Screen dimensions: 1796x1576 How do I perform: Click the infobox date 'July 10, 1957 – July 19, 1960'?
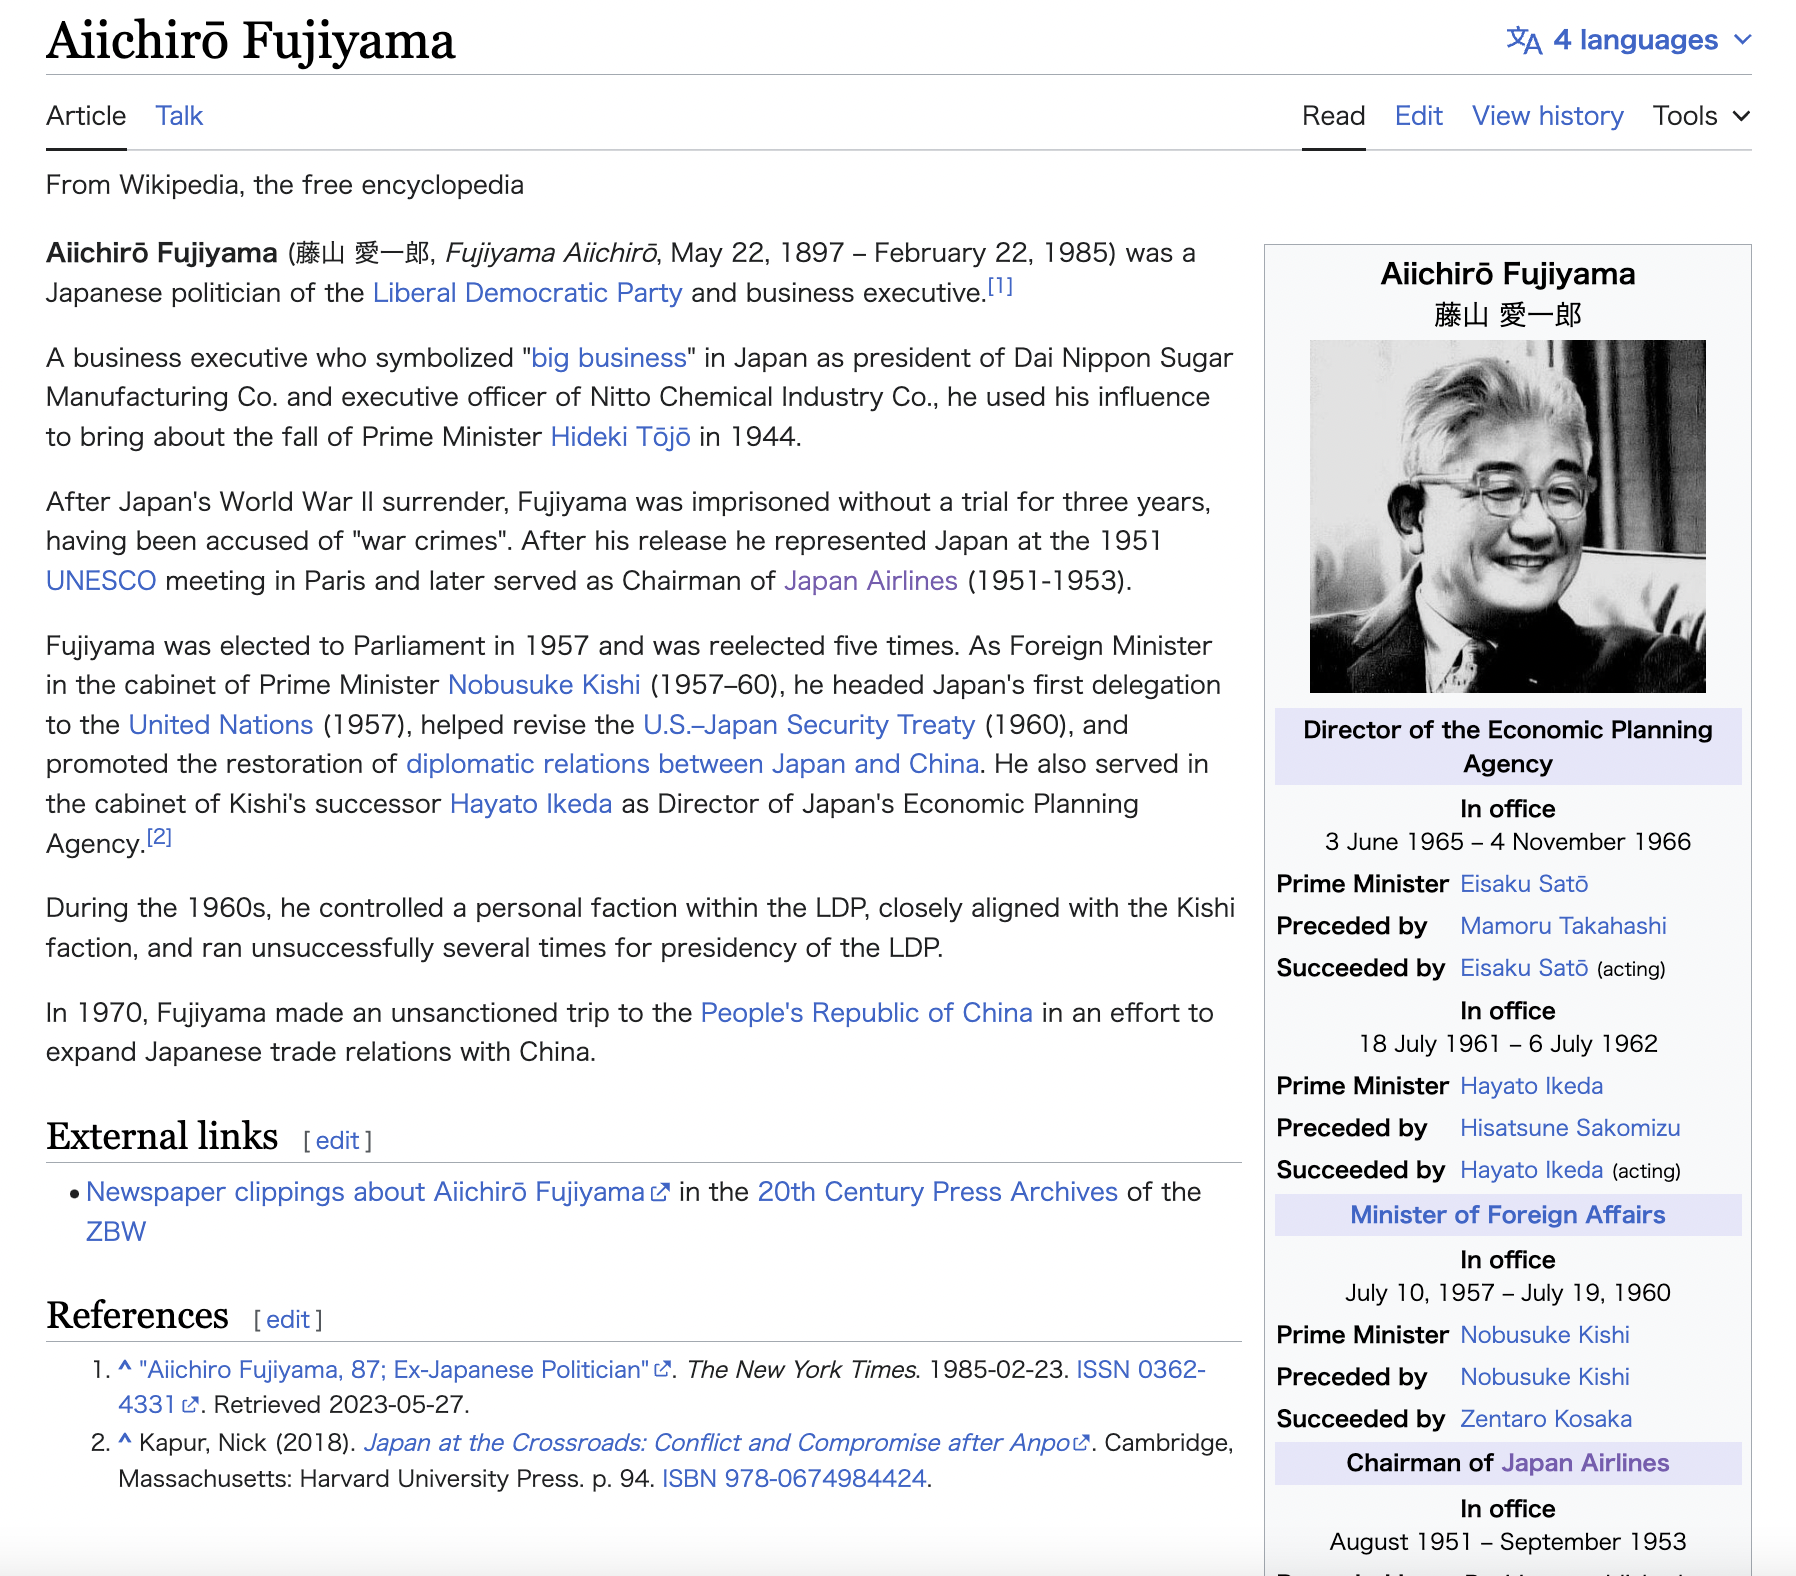(x=1508, y=1293)
